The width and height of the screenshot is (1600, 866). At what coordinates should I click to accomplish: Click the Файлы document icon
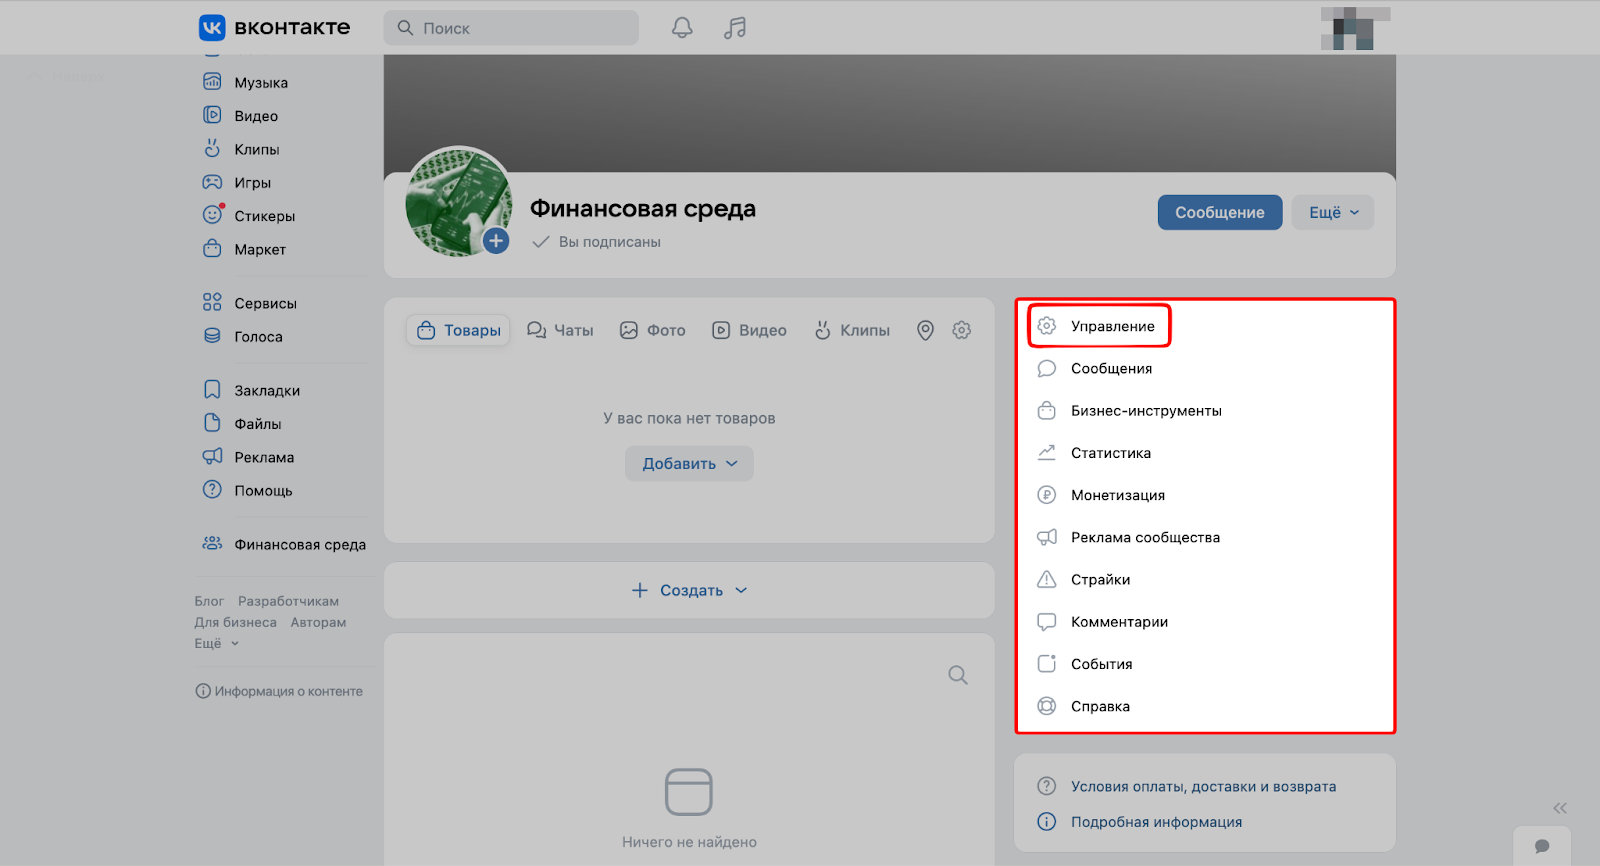coord(212,423)
